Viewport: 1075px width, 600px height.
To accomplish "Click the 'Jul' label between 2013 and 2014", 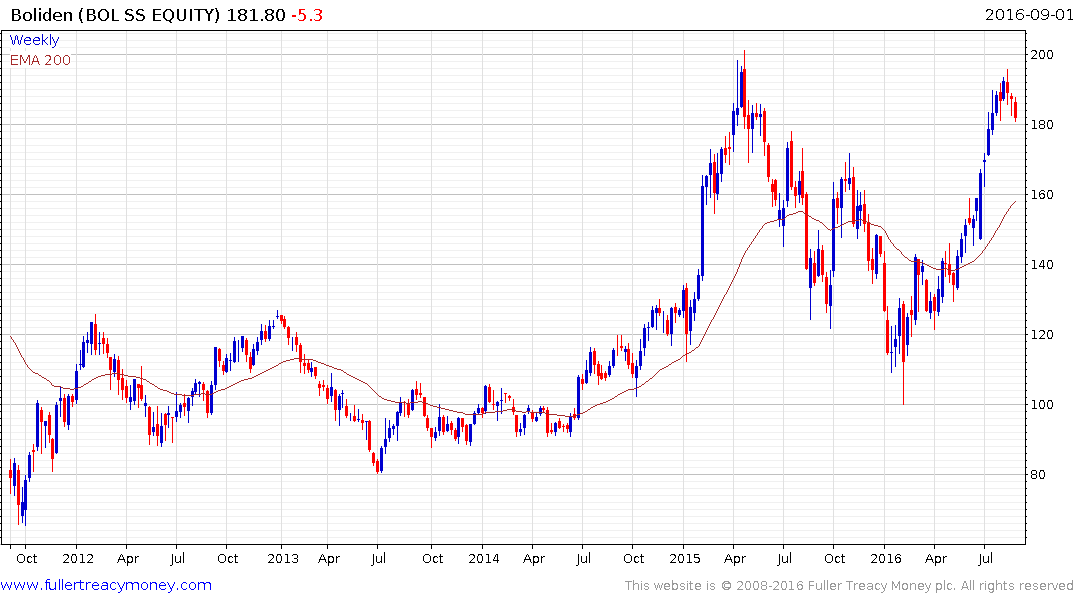I will pyautogui.click(x=378, y=558).
